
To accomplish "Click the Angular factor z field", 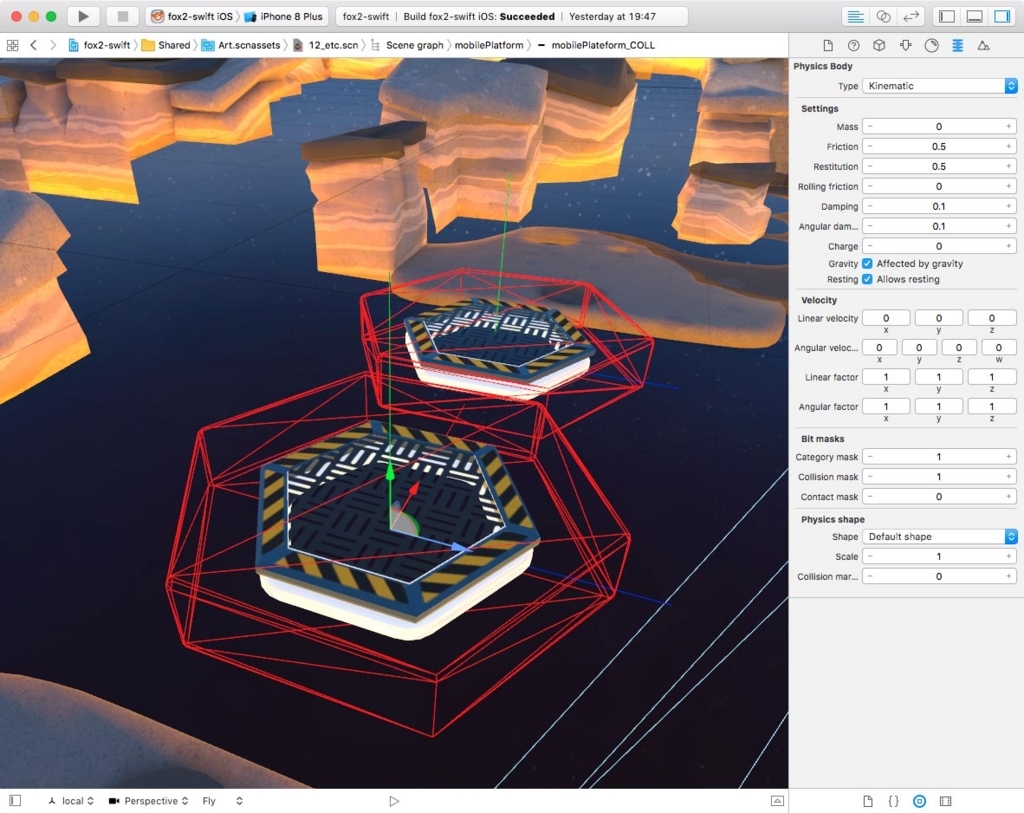I will point(992,406).
